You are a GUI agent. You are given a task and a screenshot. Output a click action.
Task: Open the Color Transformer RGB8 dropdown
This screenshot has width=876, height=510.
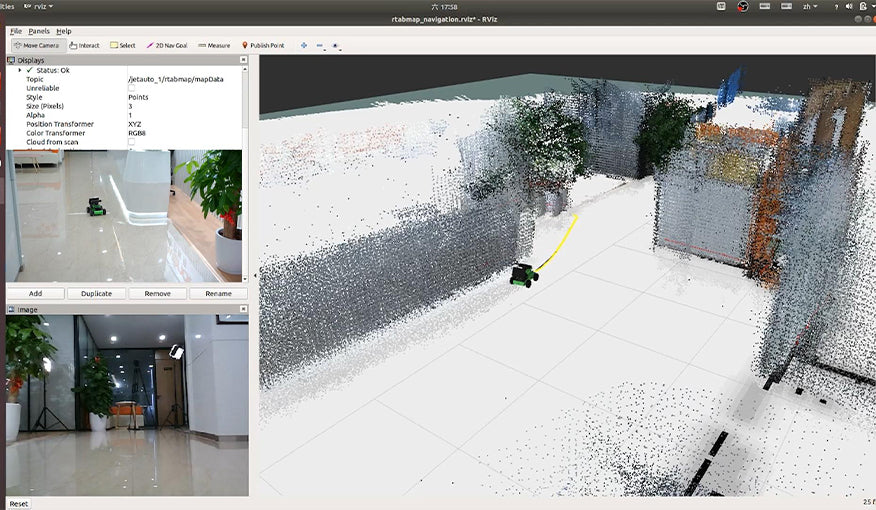[x=180, y=133]
